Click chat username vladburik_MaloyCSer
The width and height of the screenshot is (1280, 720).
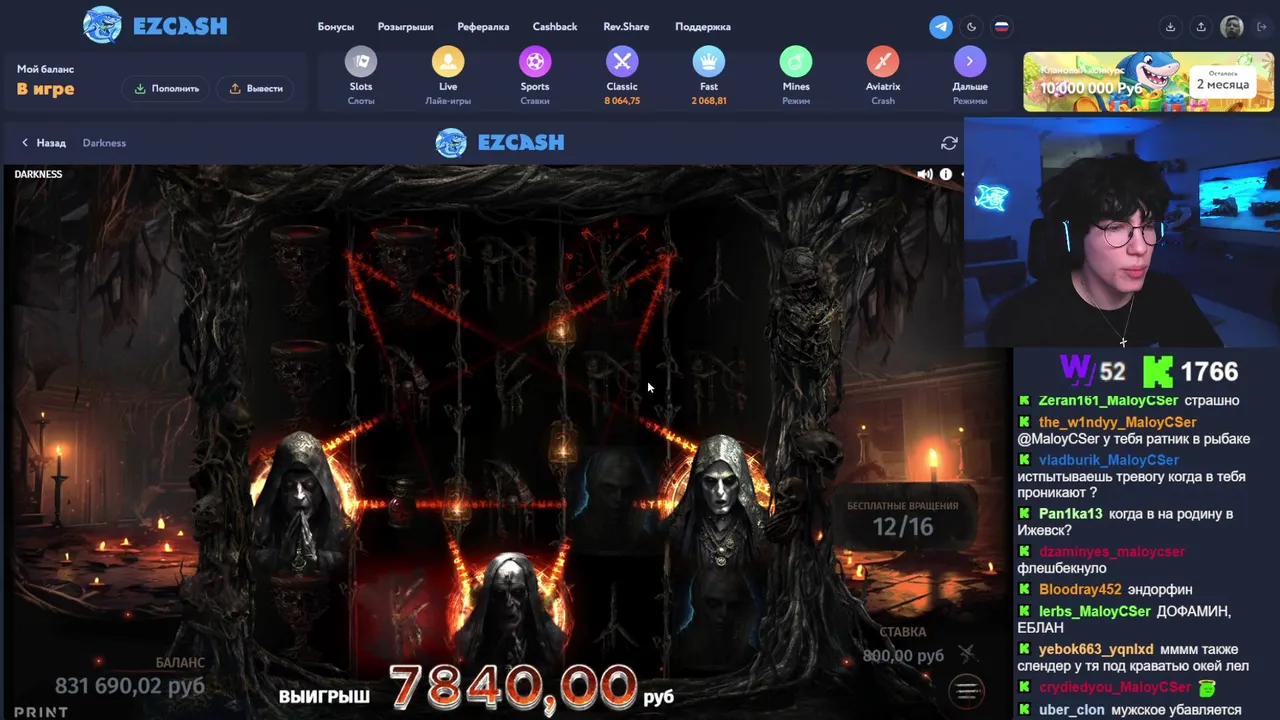point(1108,460)
